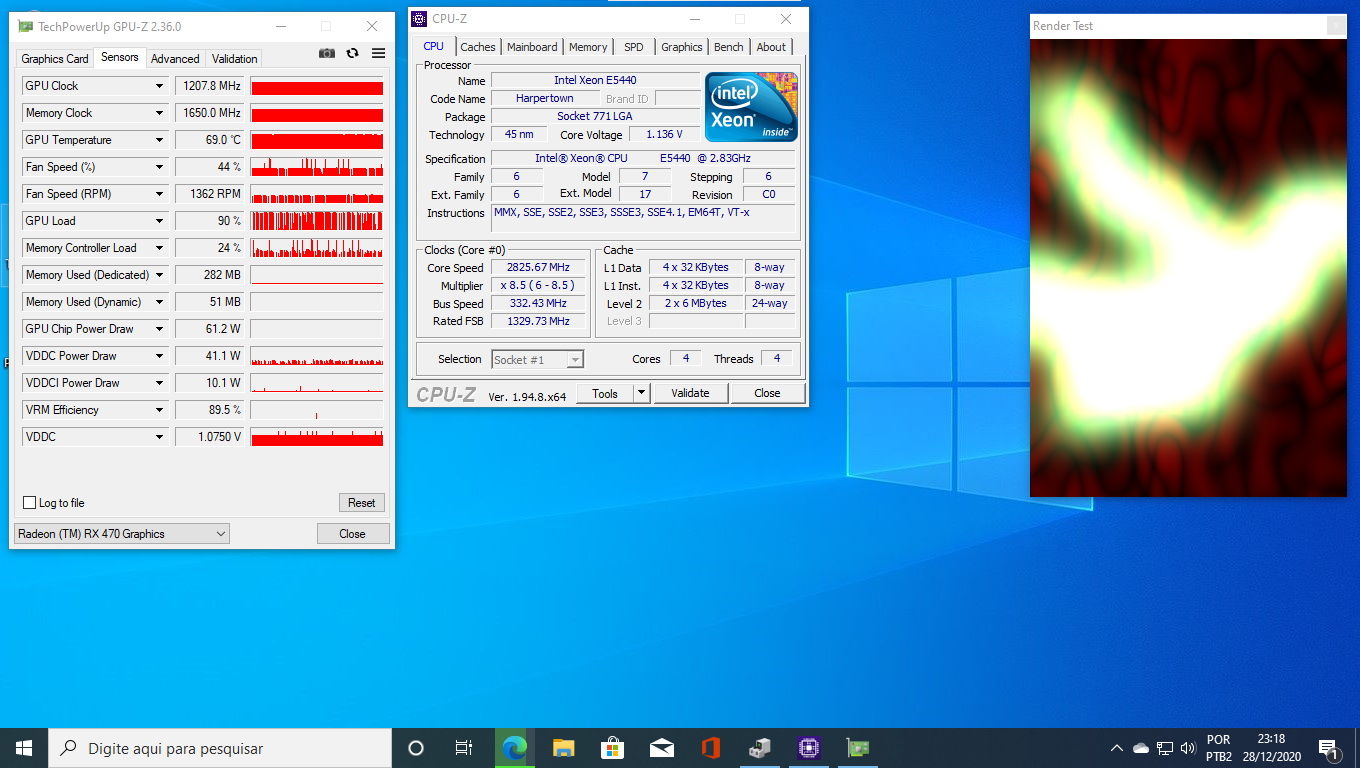The width and height of the screenshot is (1360, 768).
Task: Open the GPU Chip Power Draw dropdown
Action: tap(159, 329)
